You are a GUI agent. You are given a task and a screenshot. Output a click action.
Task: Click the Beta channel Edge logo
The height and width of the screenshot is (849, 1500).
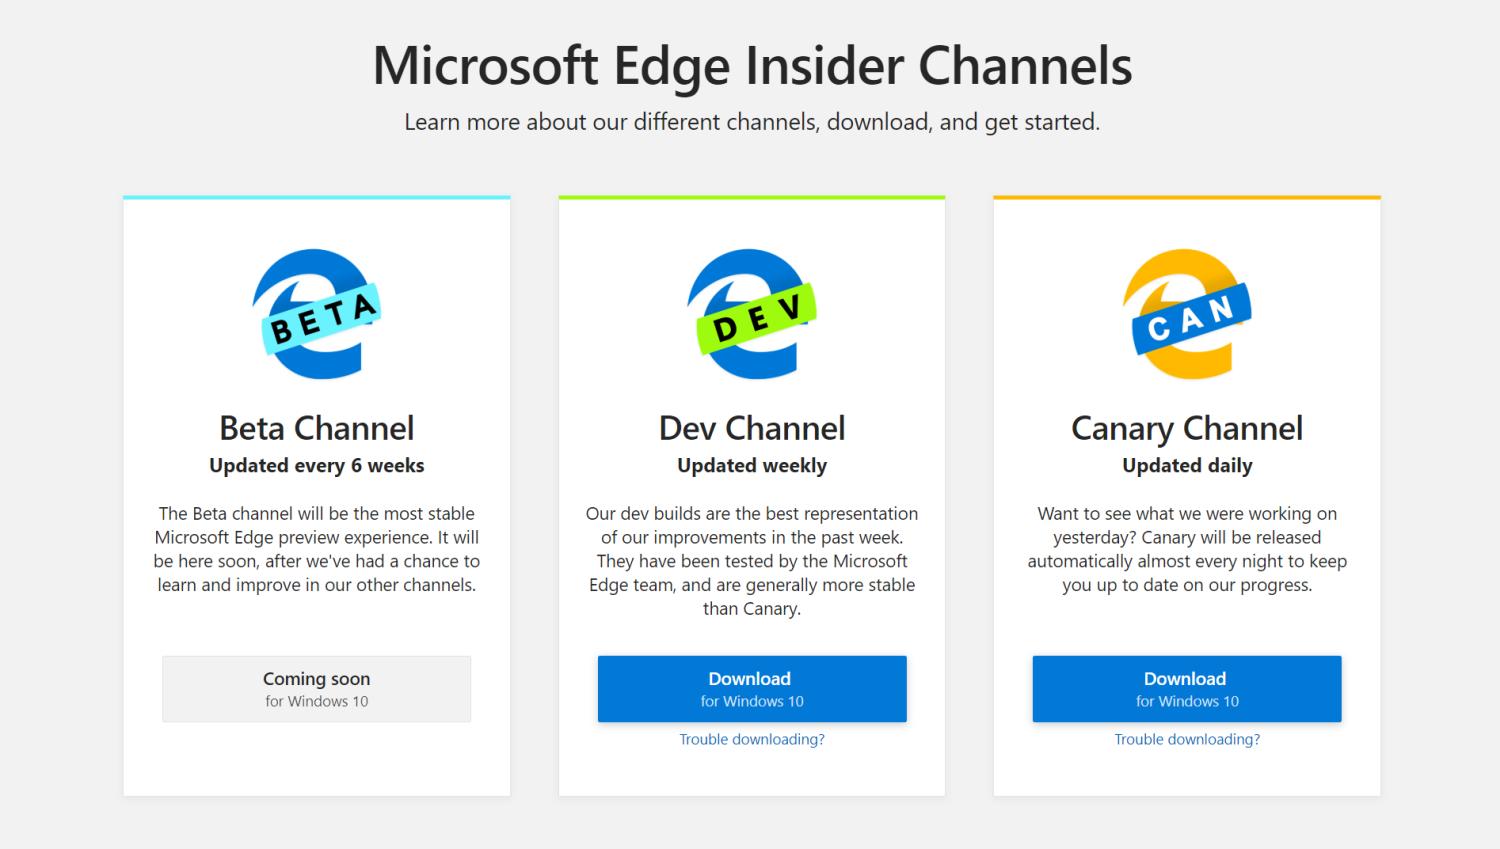(x=316, y=314)
